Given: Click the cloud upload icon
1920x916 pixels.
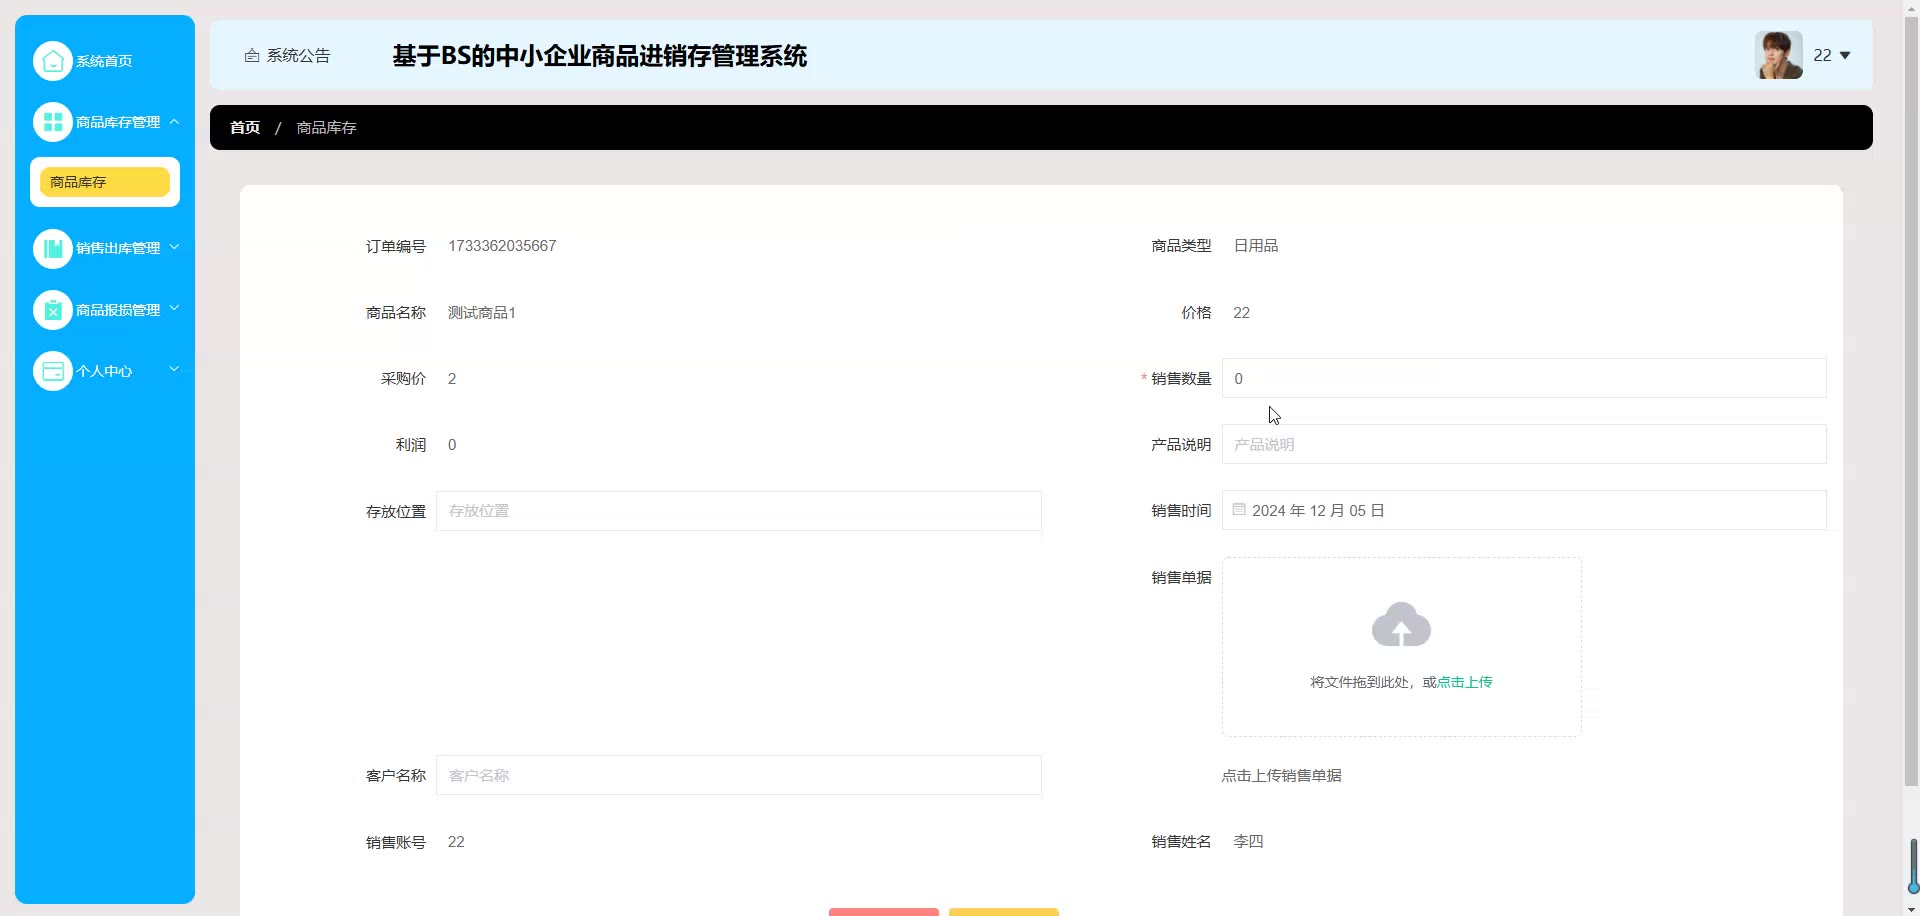Looking at the screenshot, I should pos(1401,624).
